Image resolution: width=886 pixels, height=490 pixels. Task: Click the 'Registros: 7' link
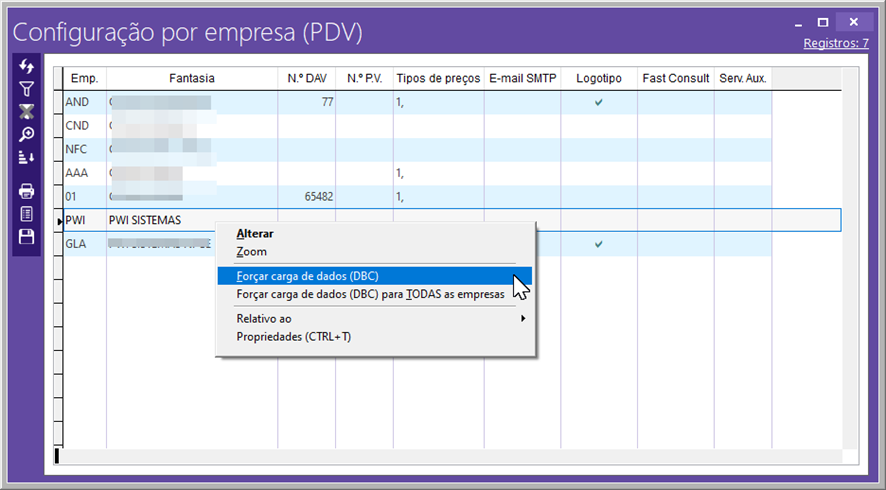tap(836, 43)
